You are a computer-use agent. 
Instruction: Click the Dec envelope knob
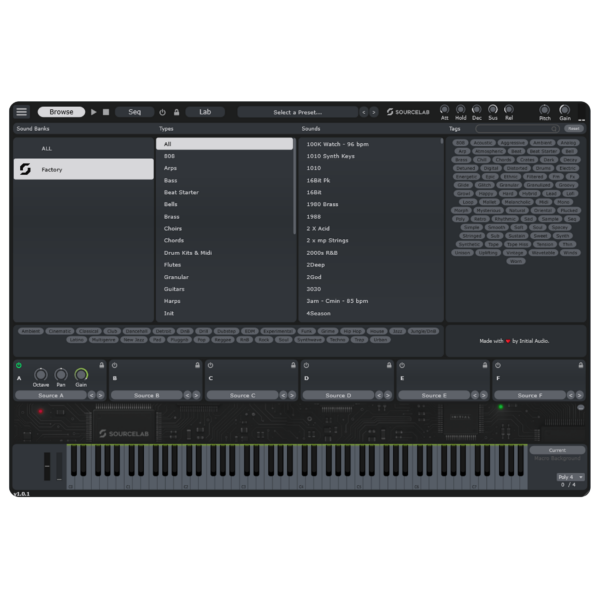tap(476, 109)
